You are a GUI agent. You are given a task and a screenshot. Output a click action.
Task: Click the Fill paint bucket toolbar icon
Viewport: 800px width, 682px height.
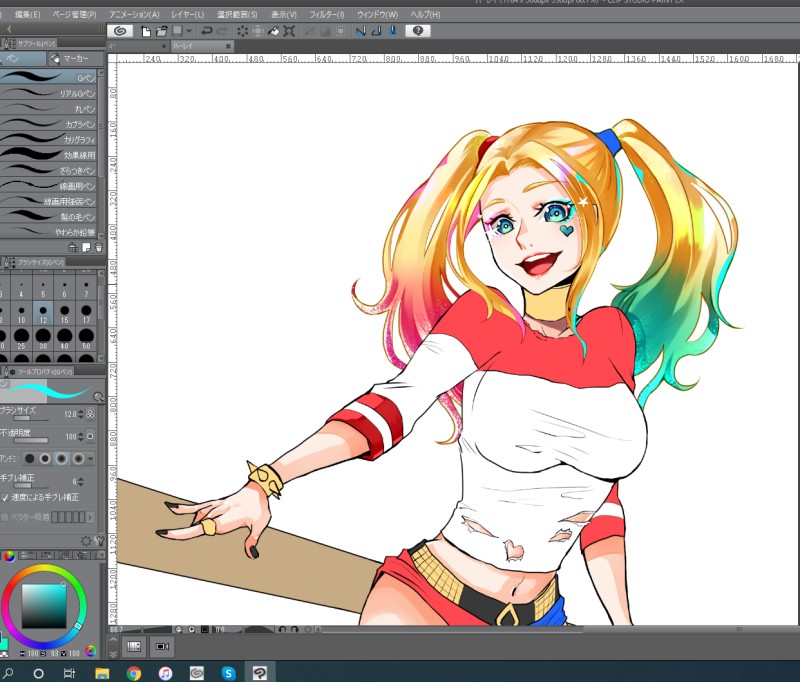[274, 31]
